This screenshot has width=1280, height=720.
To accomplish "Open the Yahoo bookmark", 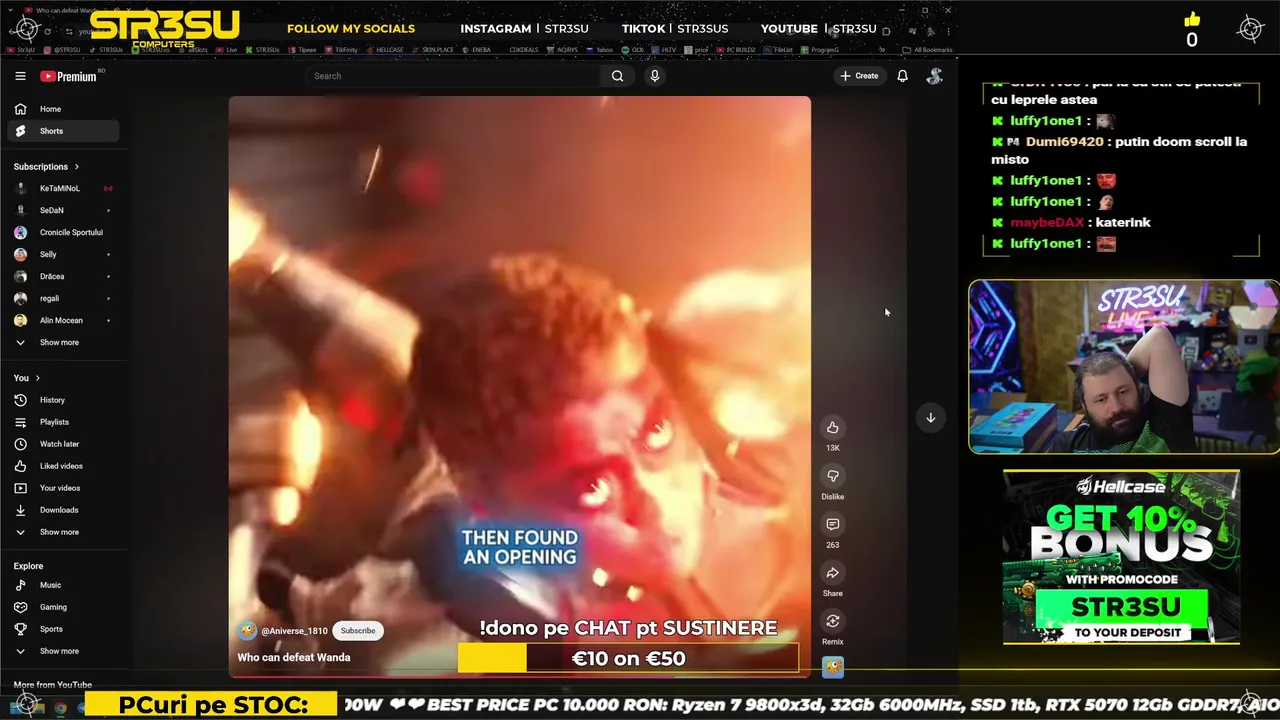I will 600,49.
